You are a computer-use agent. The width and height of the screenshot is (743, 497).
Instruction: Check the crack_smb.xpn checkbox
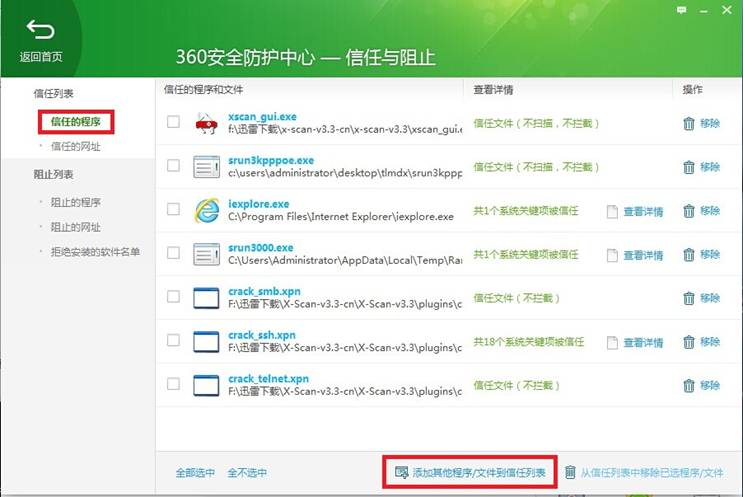(x=173, y=297)
